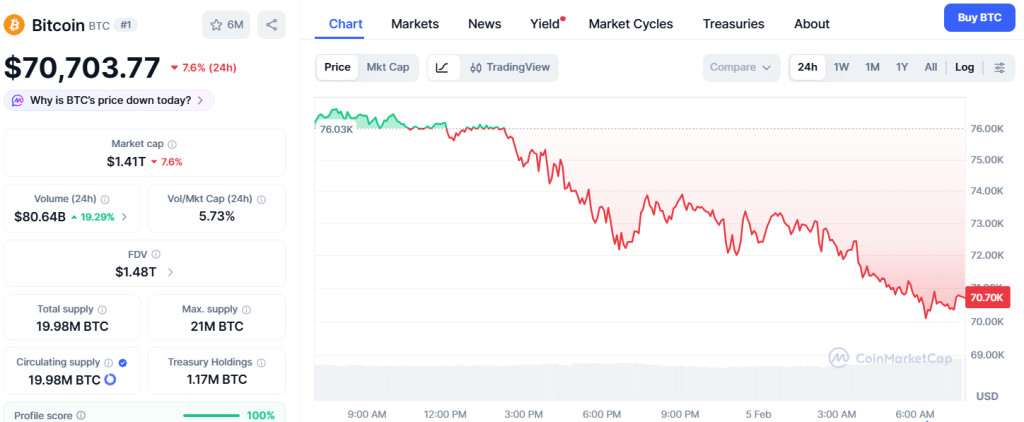Open the Compare dropdown
Image resolution: width=1024 pixels, height=422 pixels.
pyautogui.click(x=741, y=67)
